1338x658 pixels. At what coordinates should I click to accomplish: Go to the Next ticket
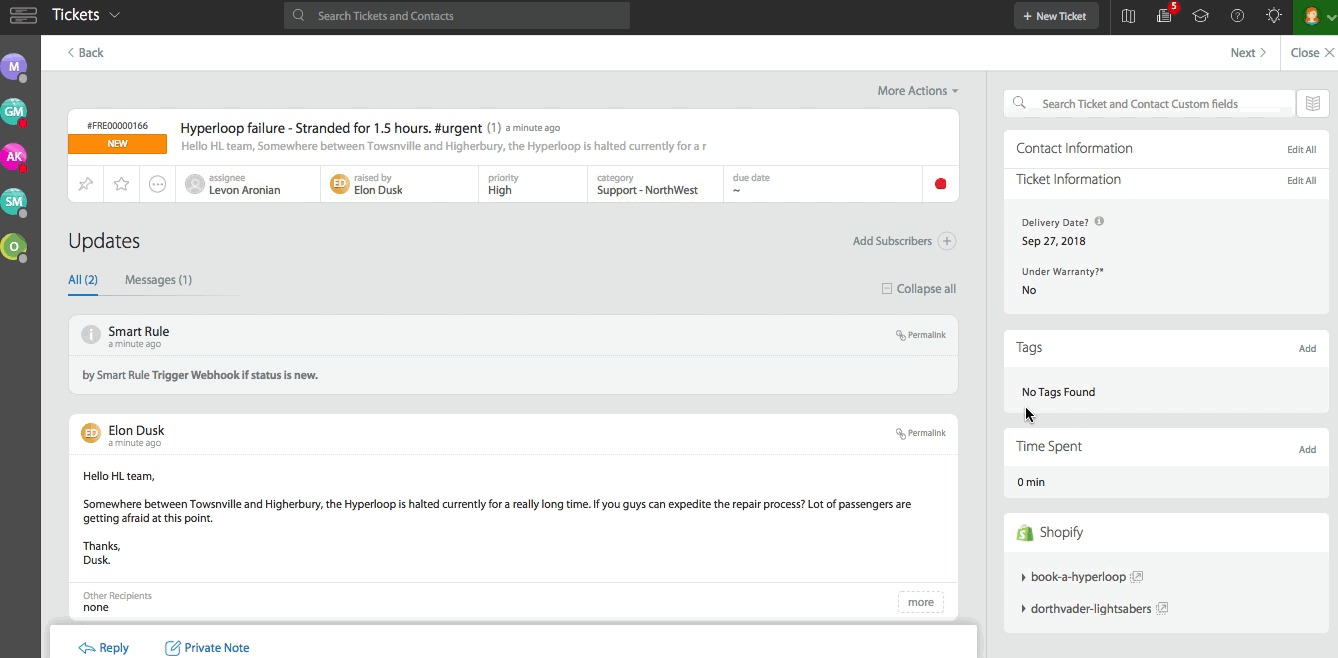1248,53
